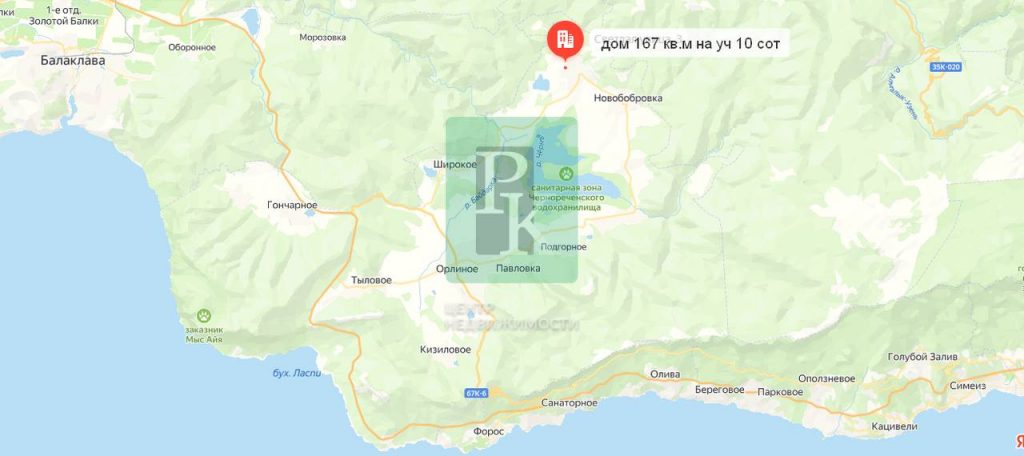Click the red building map marker
The image size is (1024, 456).
point(564,39)
